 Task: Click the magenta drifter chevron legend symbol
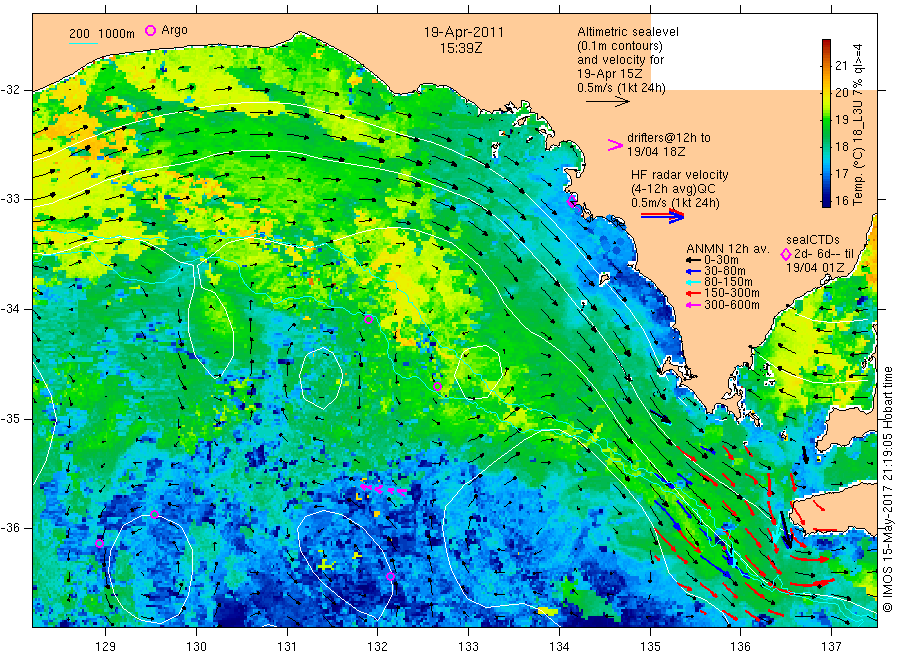[x=615, y=145]
